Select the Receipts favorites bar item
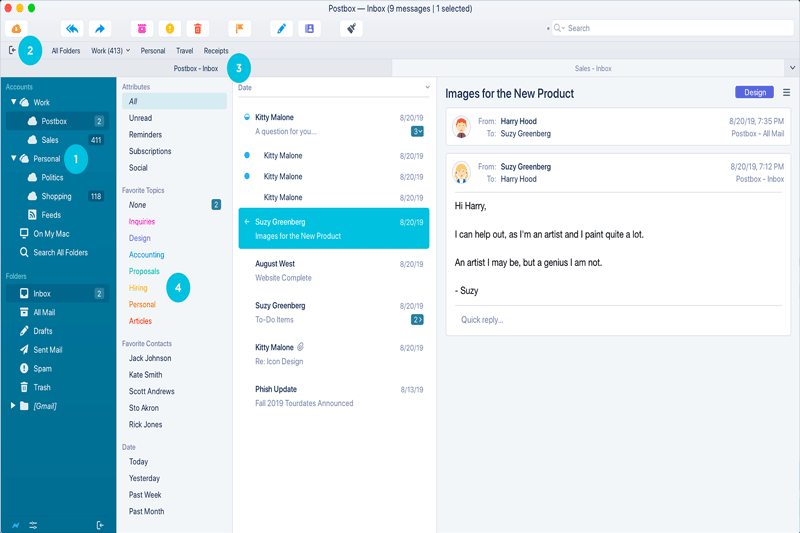This screenshot has height=533, width=800. coord(216,50)
